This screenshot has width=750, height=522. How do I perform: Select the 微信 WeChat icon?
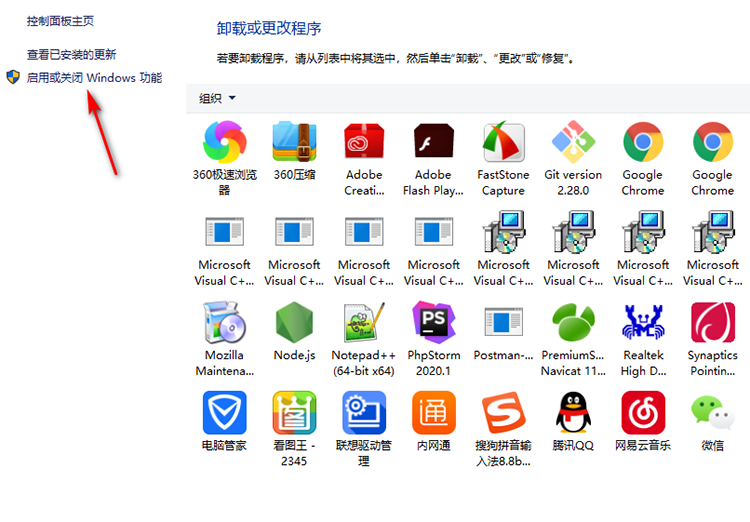[x=713, y=412]
